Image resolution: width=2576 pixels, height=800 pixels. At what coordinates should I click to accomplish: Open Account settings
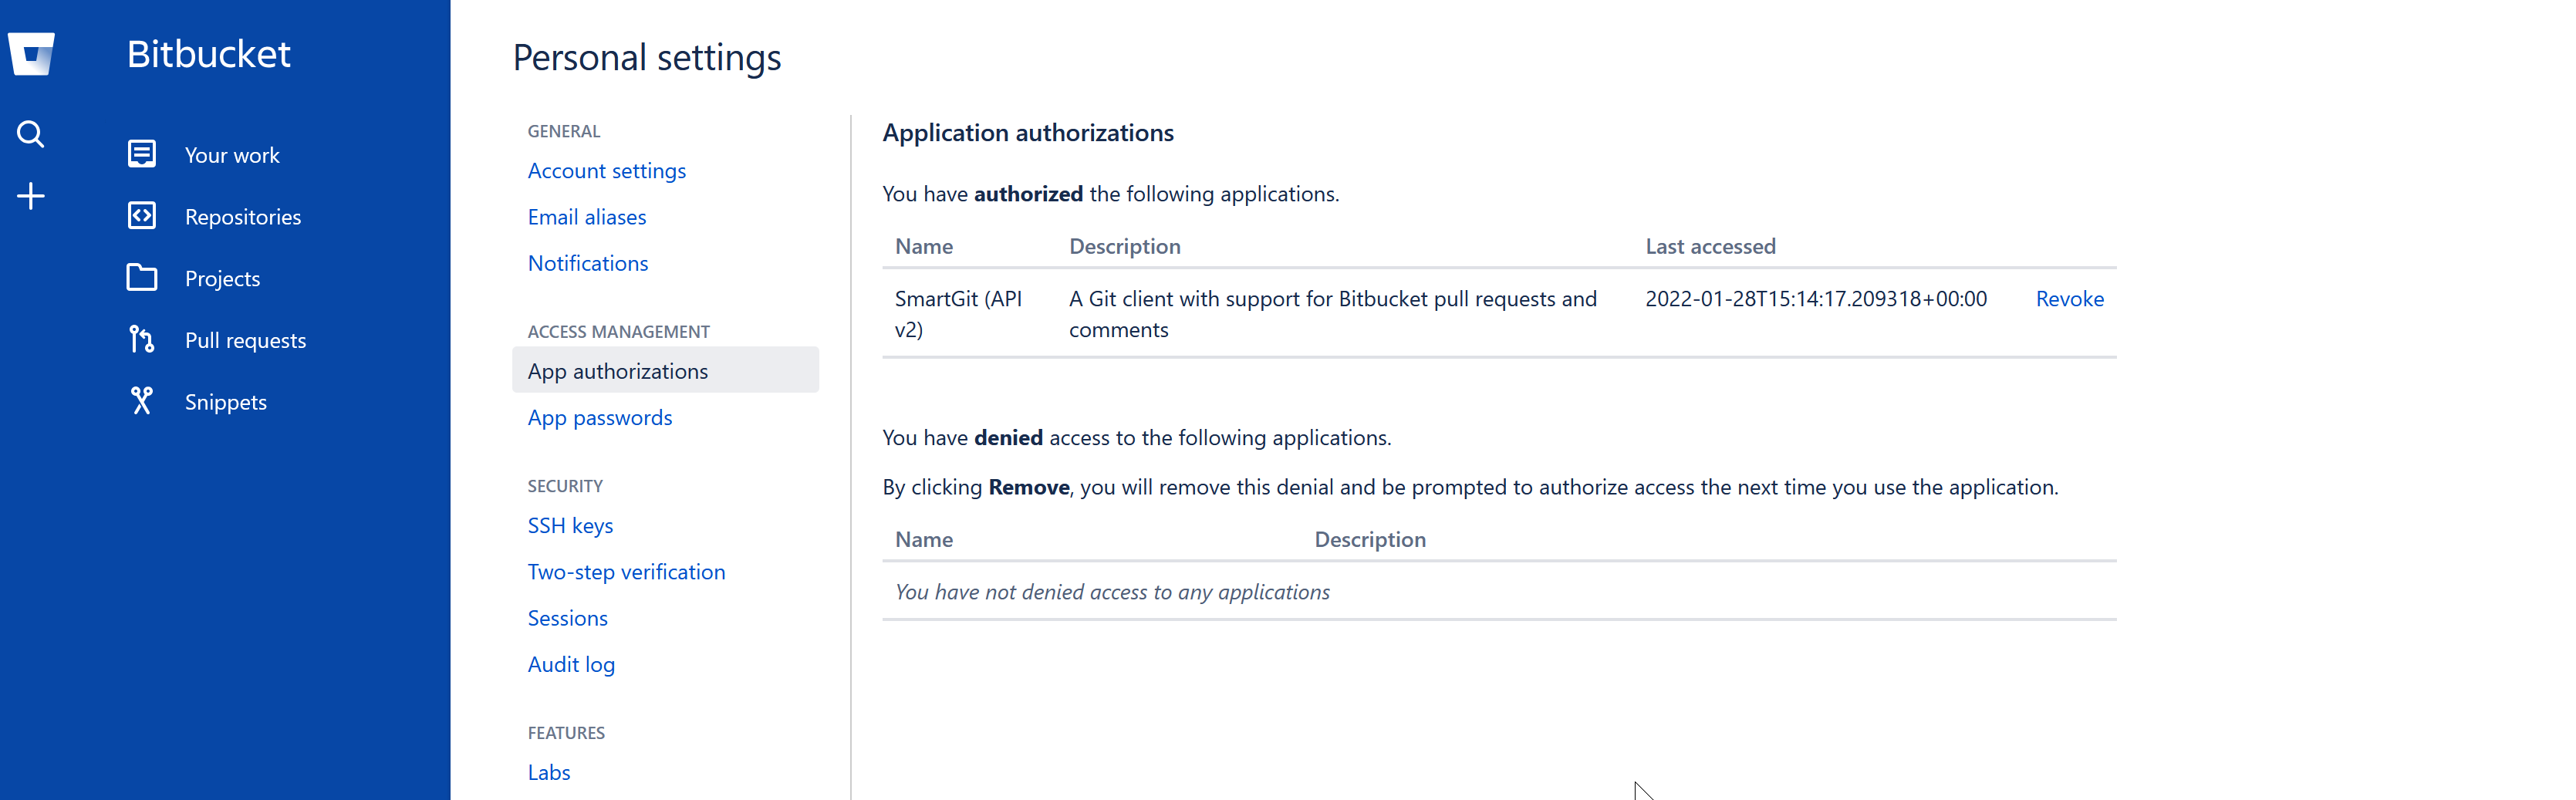pos(606,170)
